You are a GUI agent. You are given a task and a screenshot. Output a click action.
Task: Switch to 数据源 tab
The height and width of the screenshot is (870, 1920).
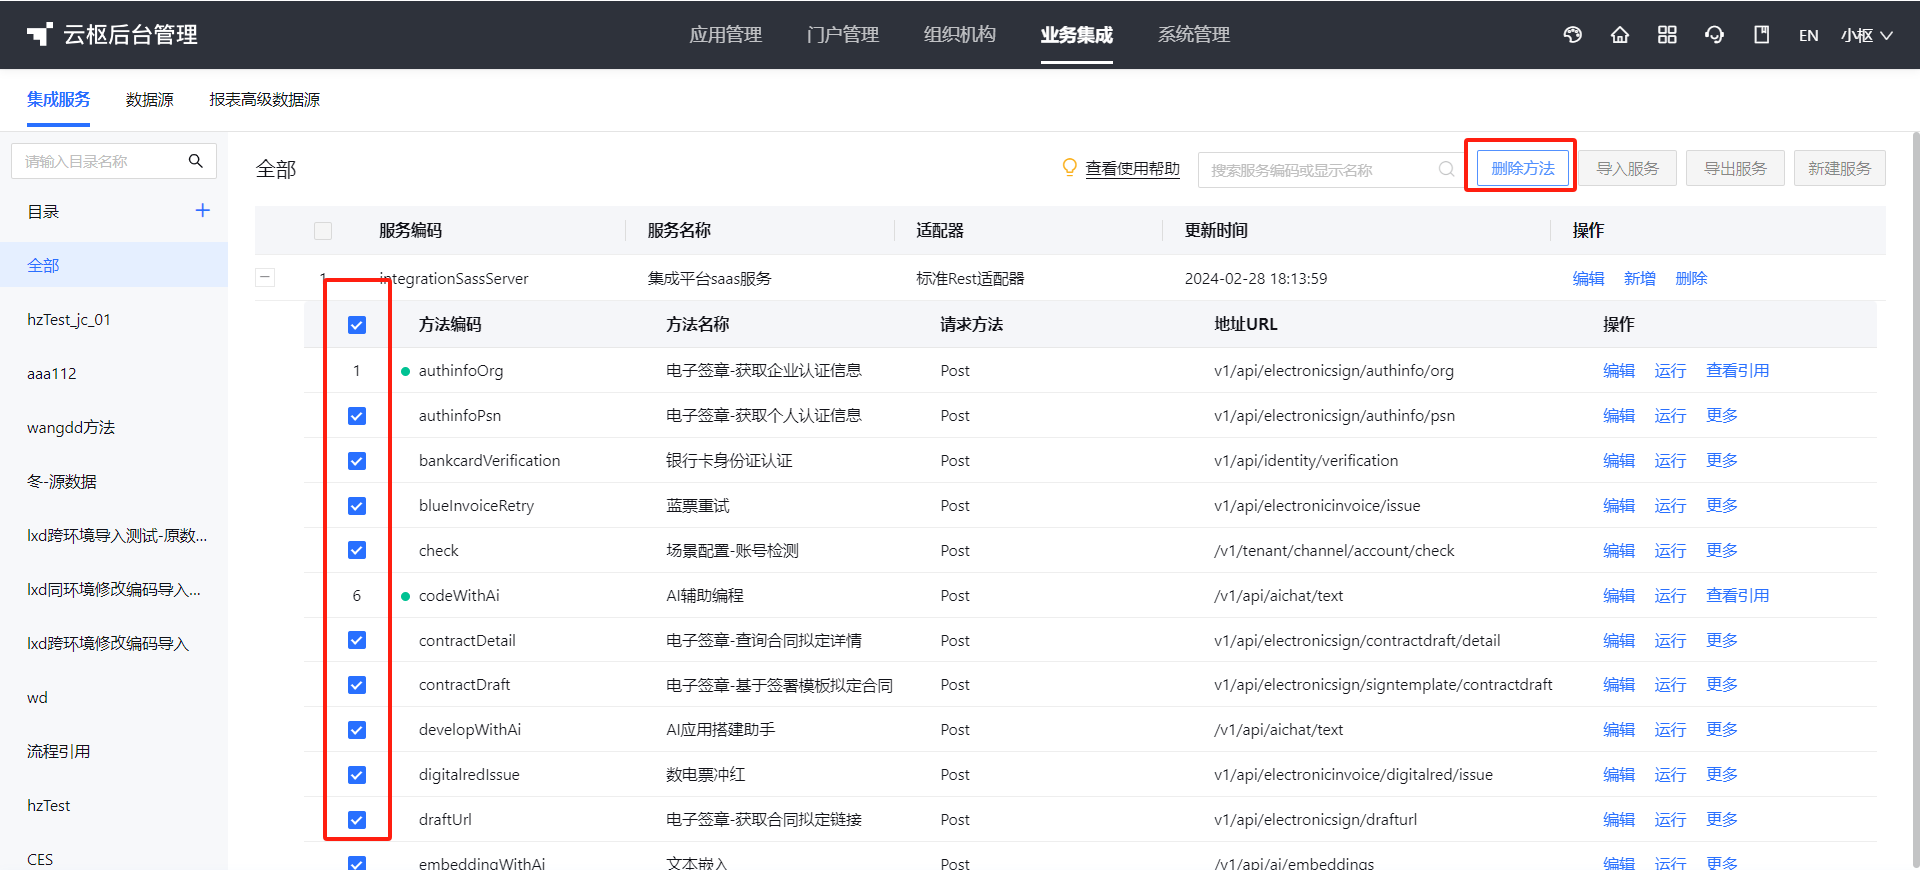click(x=150, y=100)
